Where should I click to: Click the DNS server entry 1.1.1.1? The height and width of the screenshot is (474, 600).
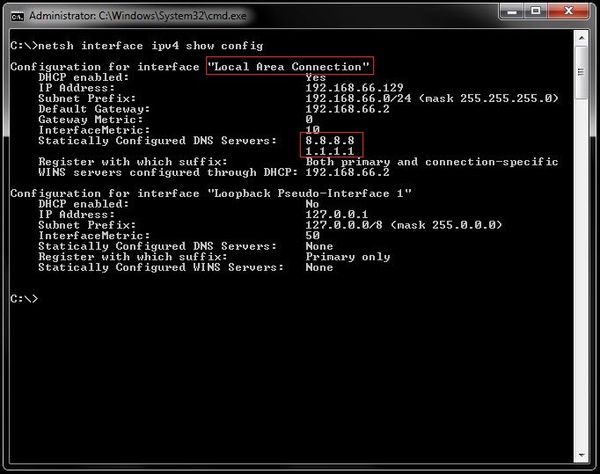coord(329,151)
